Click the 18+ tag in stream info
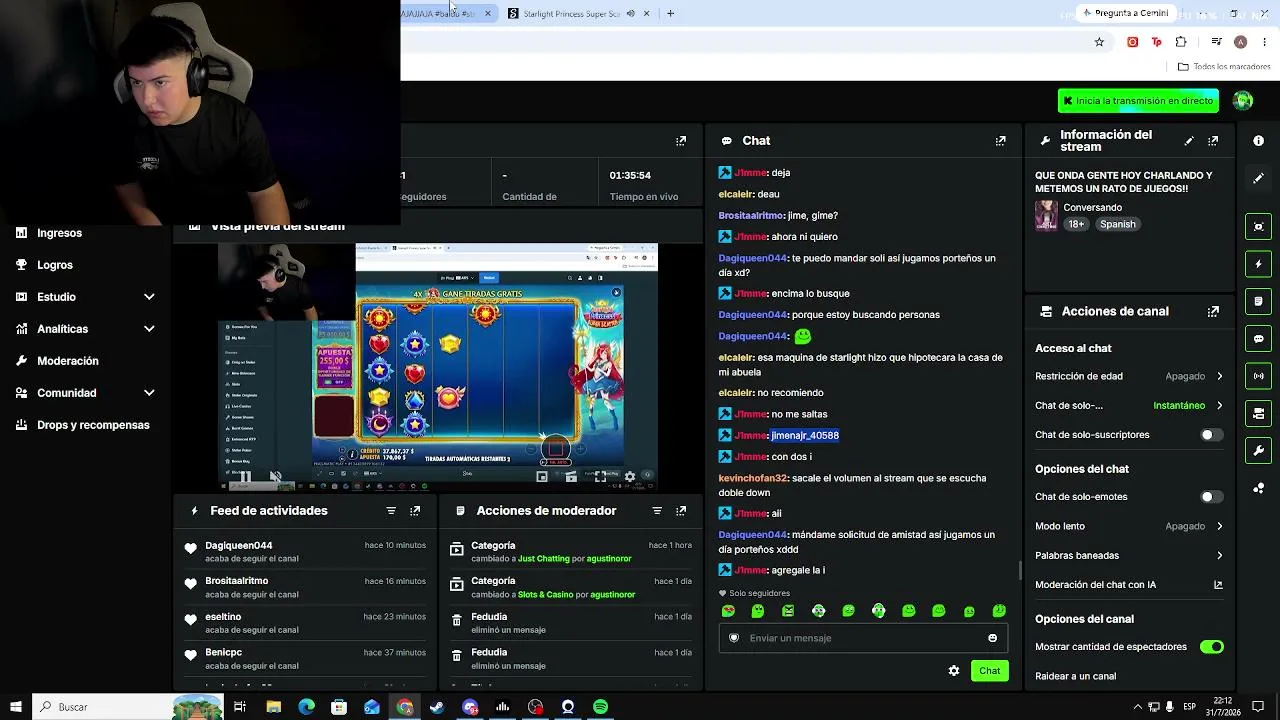Screen dimensions: 1280x720 coord(1076,225)
